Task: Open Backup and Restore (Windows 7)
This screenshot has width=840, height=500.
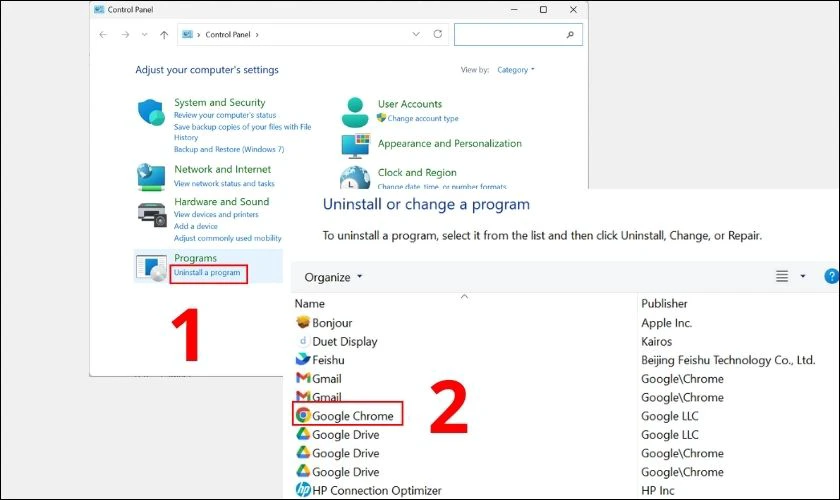Action: (x=229, y=150)
